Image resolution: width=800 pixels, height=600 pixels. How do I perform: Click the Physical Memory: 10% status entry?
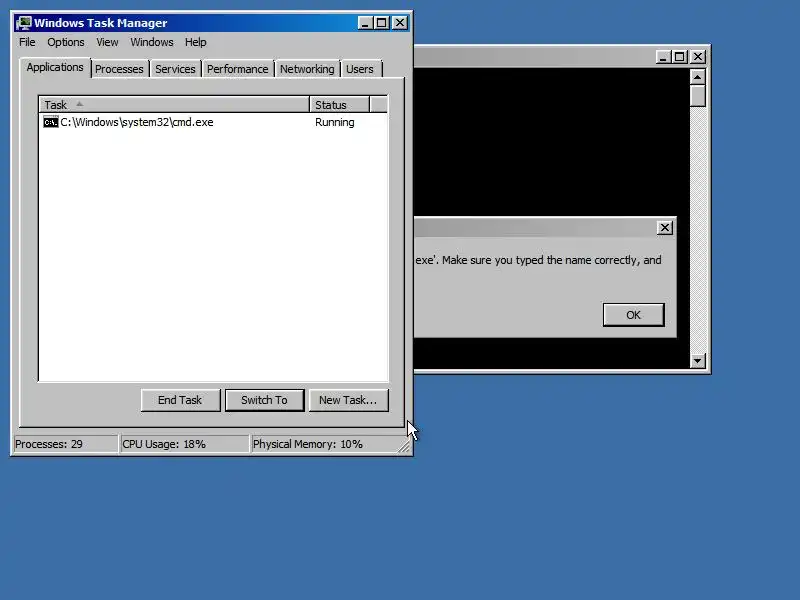coord(324,444)
